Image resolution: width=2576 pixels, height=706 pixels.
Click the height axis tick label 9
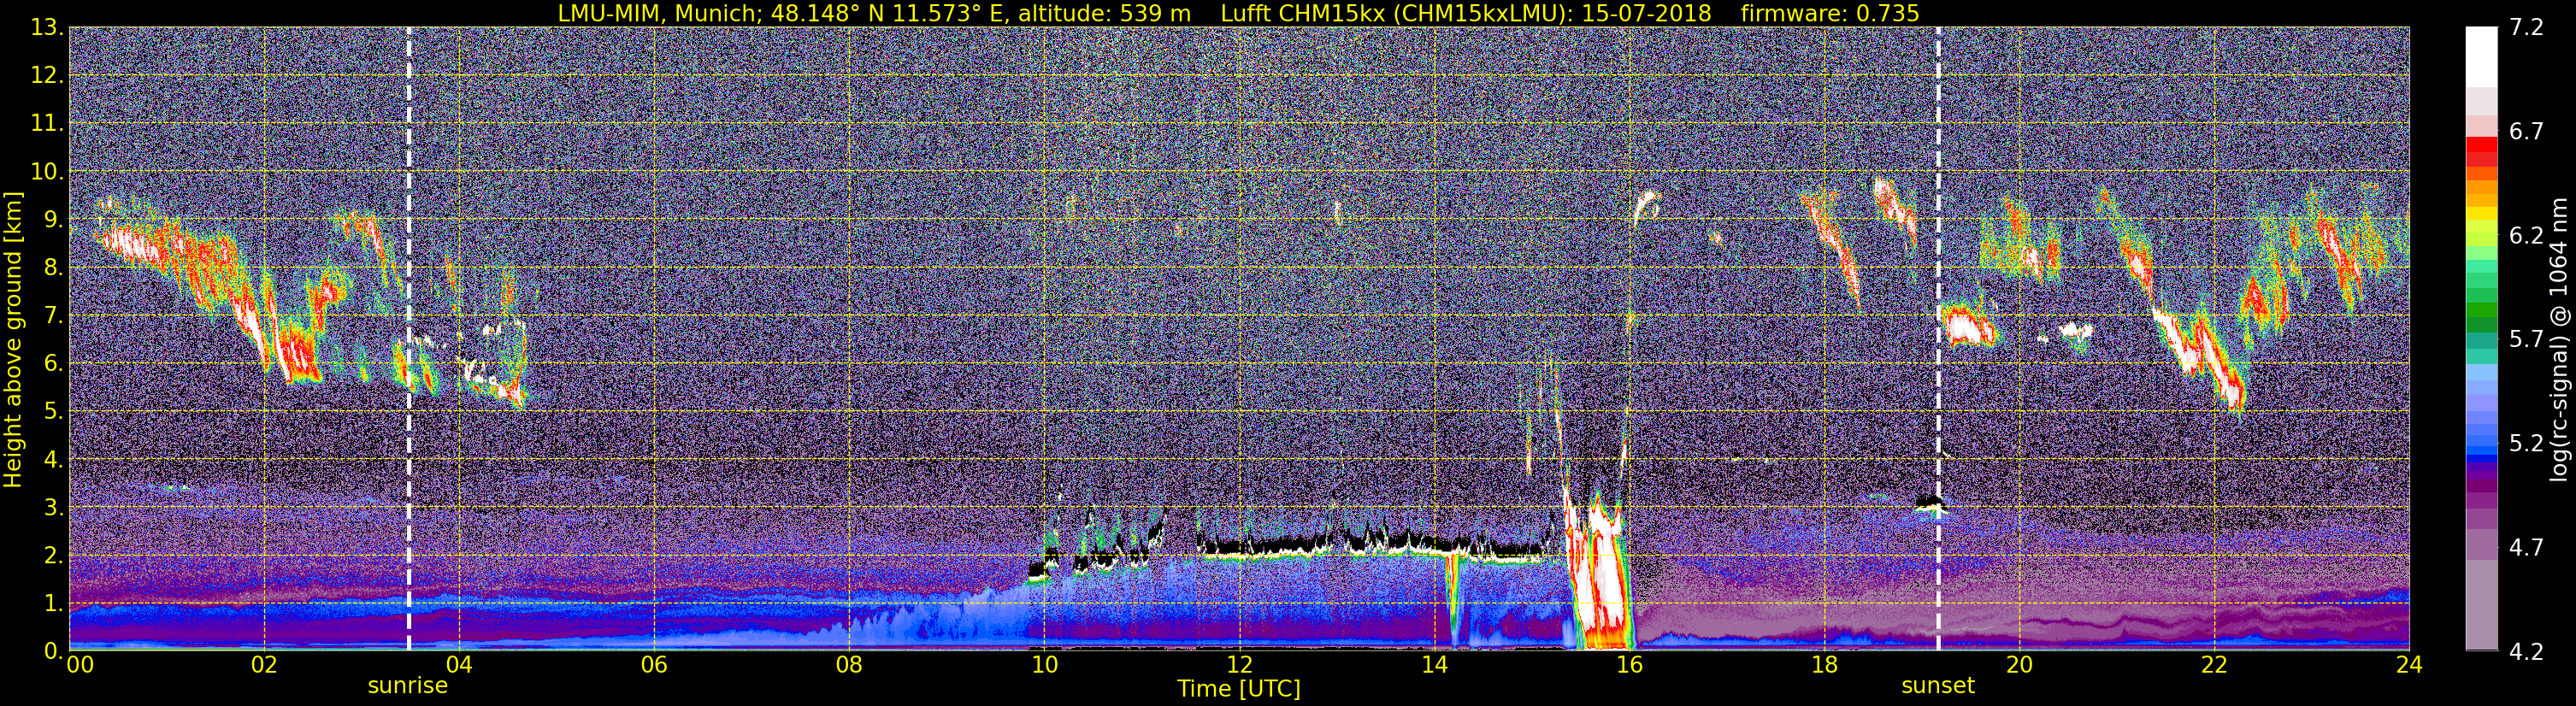[52, 220]
